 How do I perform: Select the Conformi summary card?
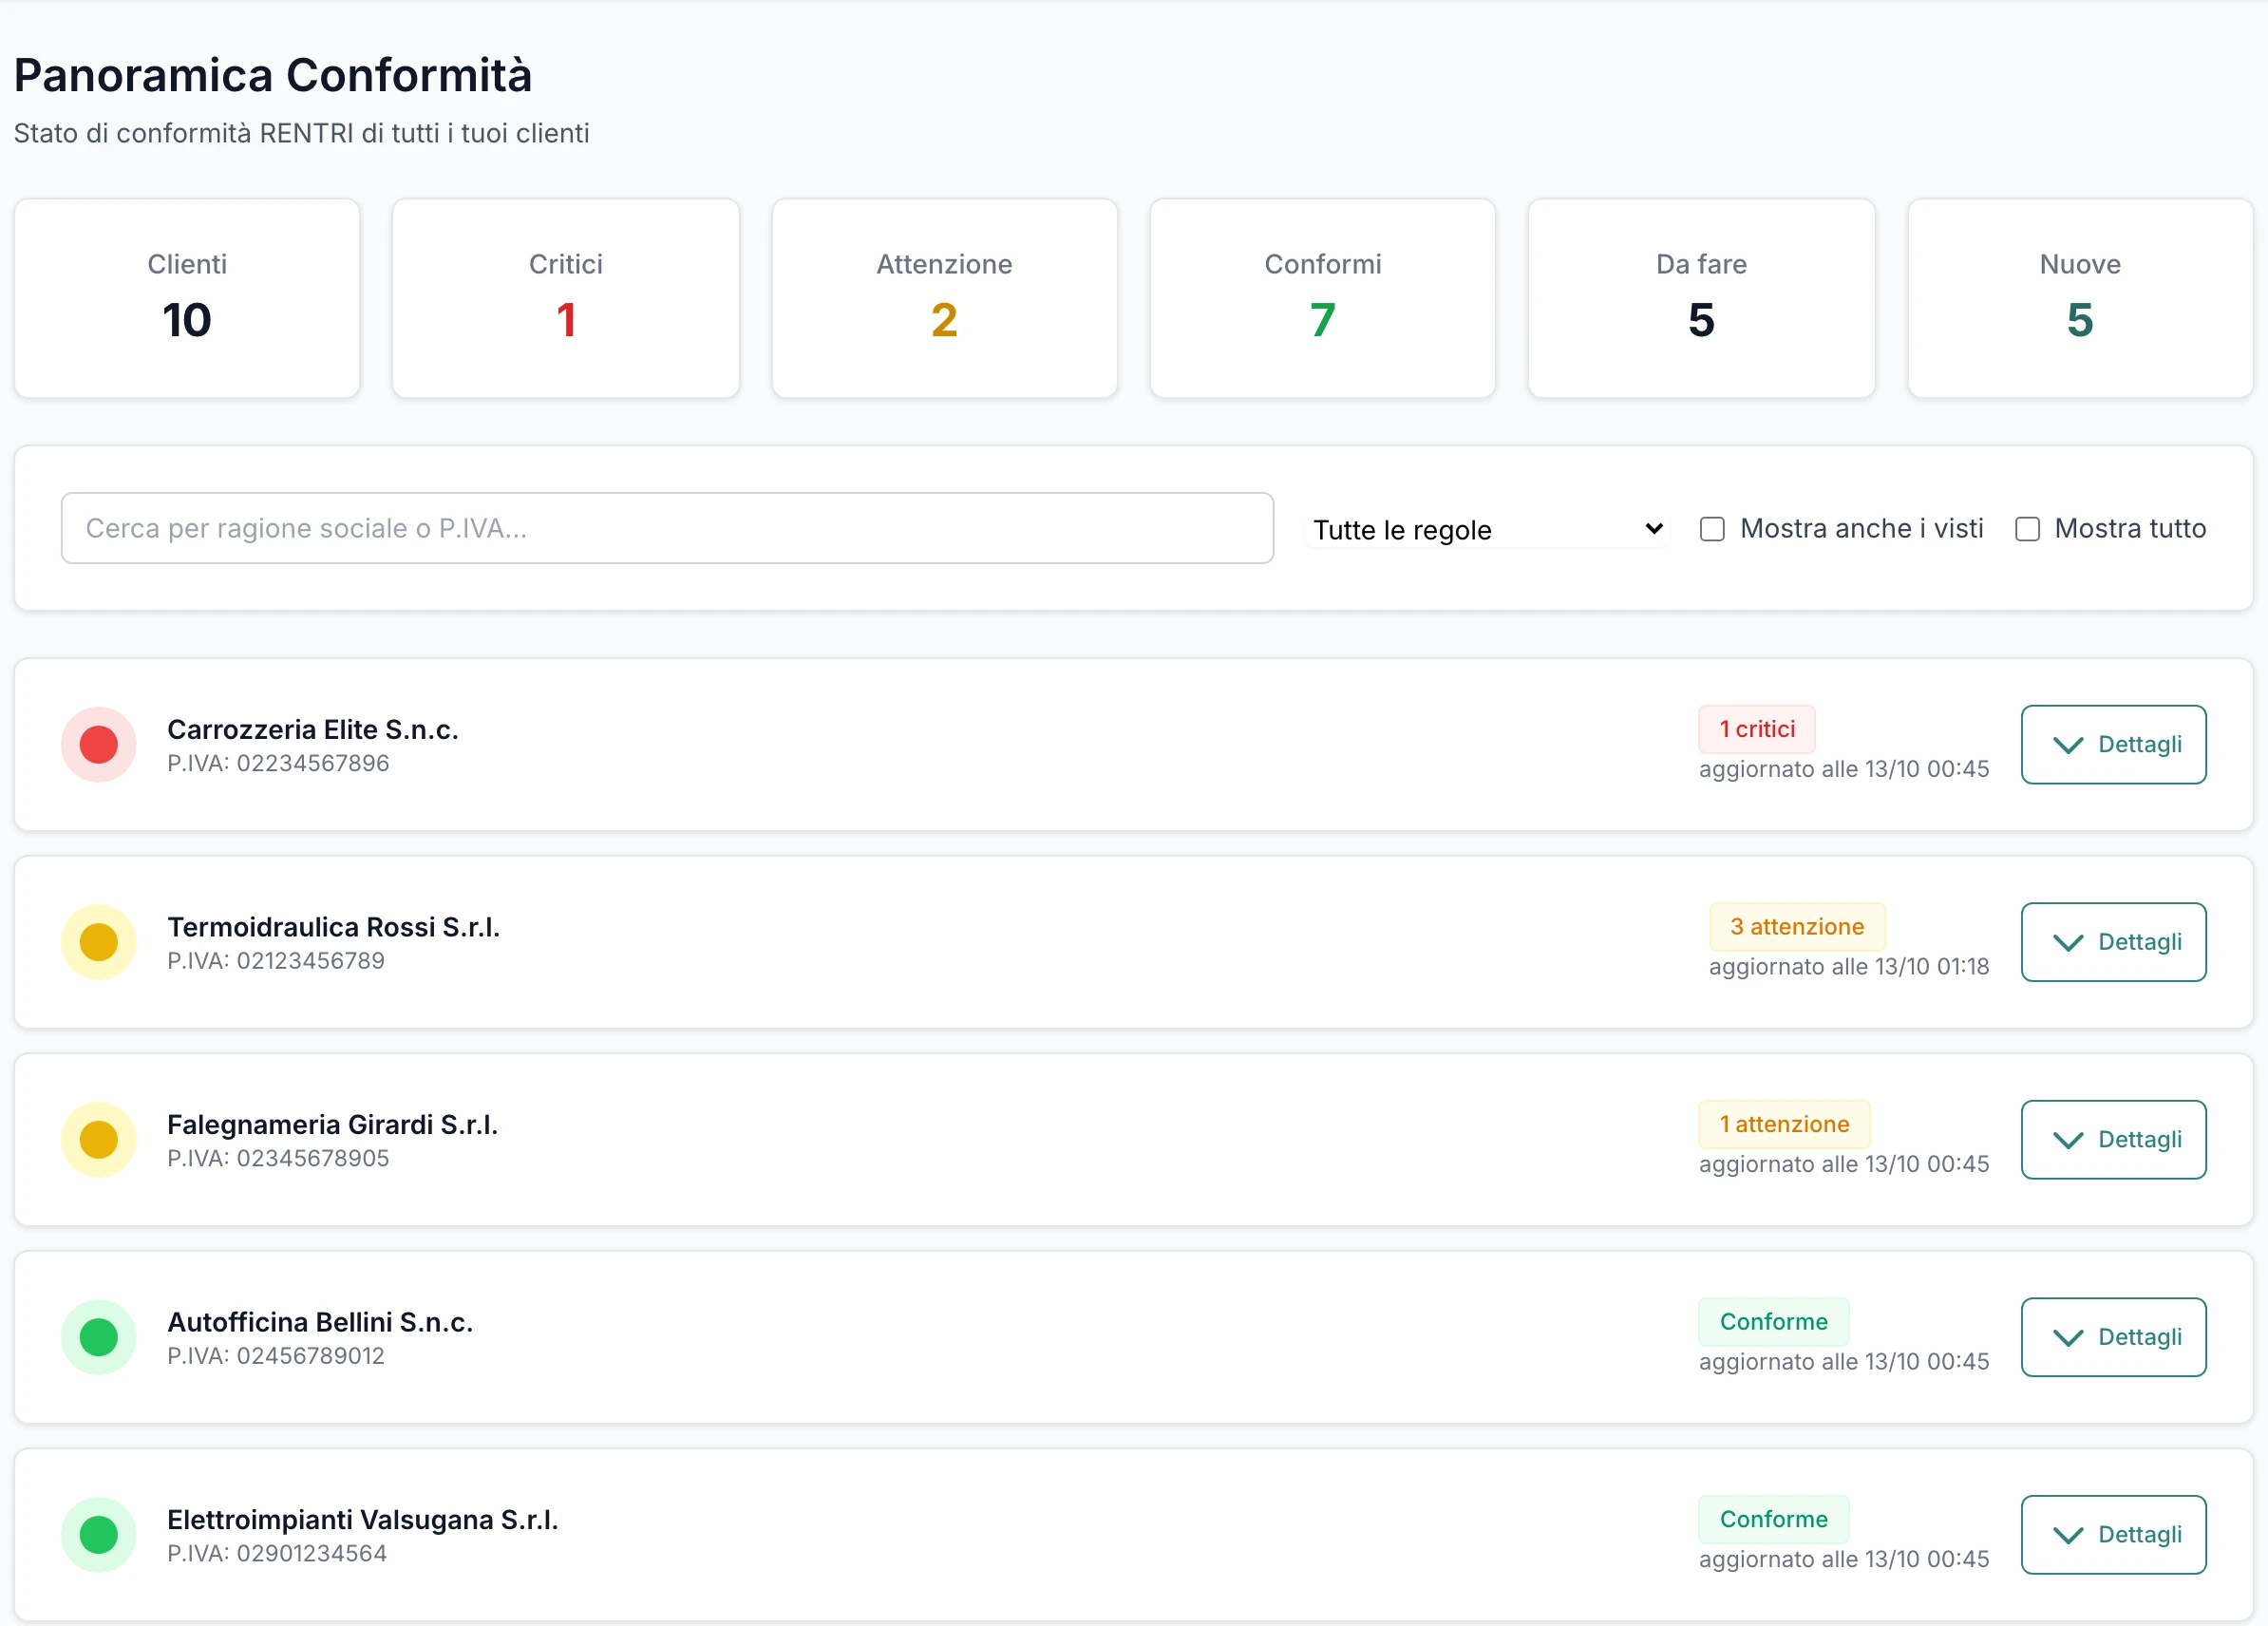click(1322, 298)
